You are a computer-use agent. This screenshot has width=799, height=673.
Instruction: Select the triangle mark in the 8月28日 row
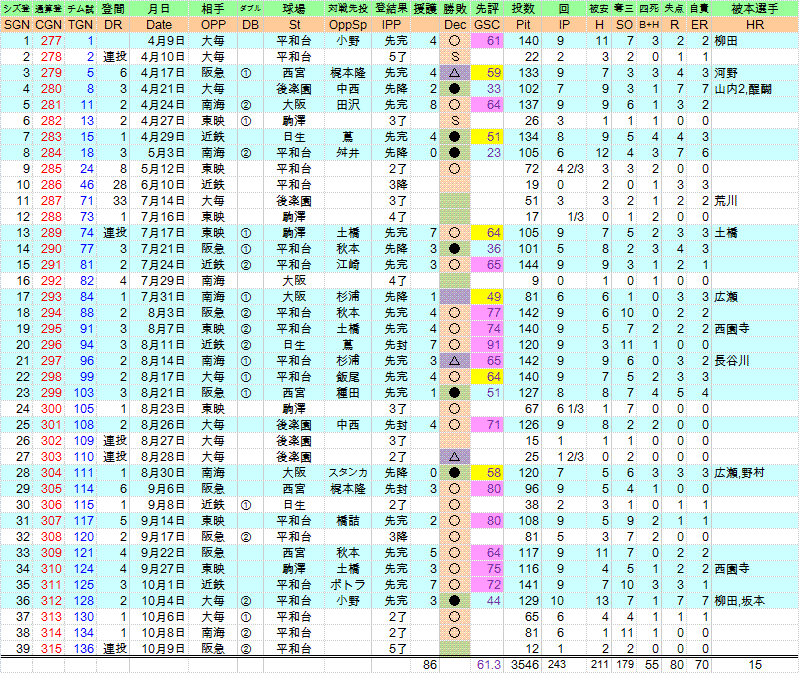[455, 456]
